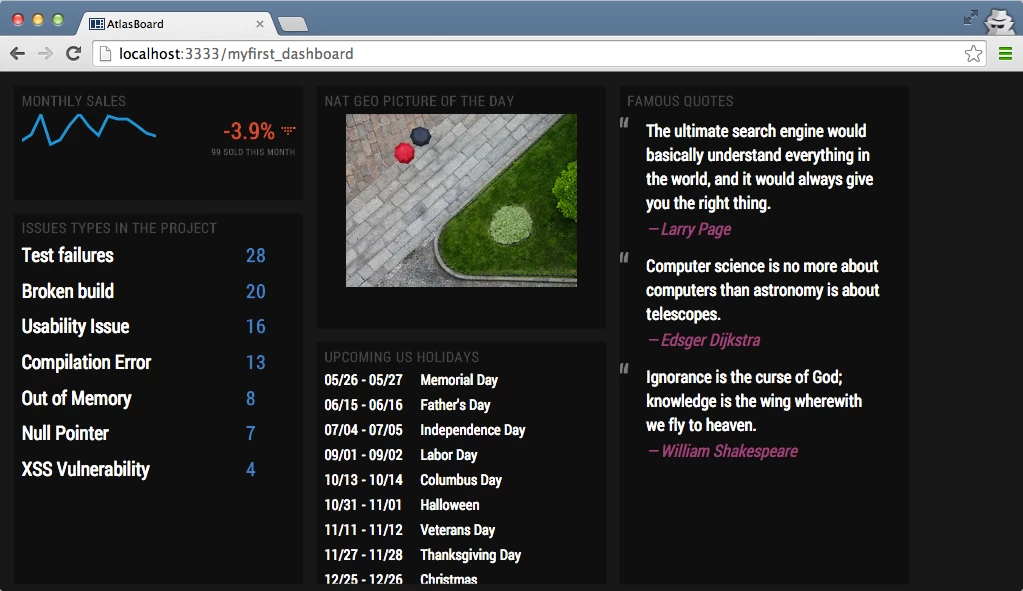Click the quote about computer science and astronomy
Viewport: 1023px width, 591px height.
click(x=763, y=290)
